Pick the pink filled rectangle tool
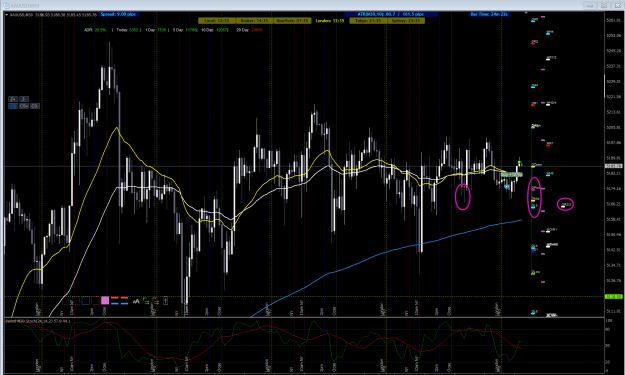This screenshot has height=375, width=625. tap(105, 300)
